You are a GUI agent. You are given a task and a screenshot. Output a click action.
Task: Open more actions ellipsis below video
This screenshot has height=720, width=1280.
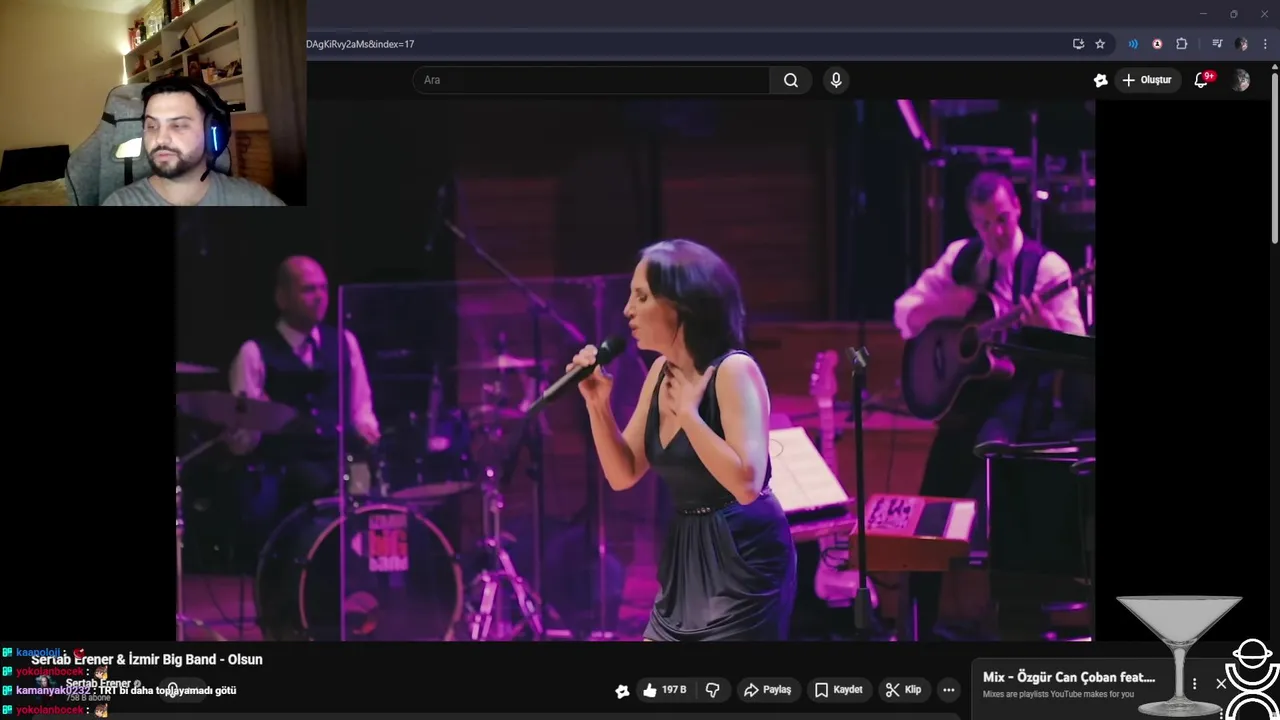948,690
